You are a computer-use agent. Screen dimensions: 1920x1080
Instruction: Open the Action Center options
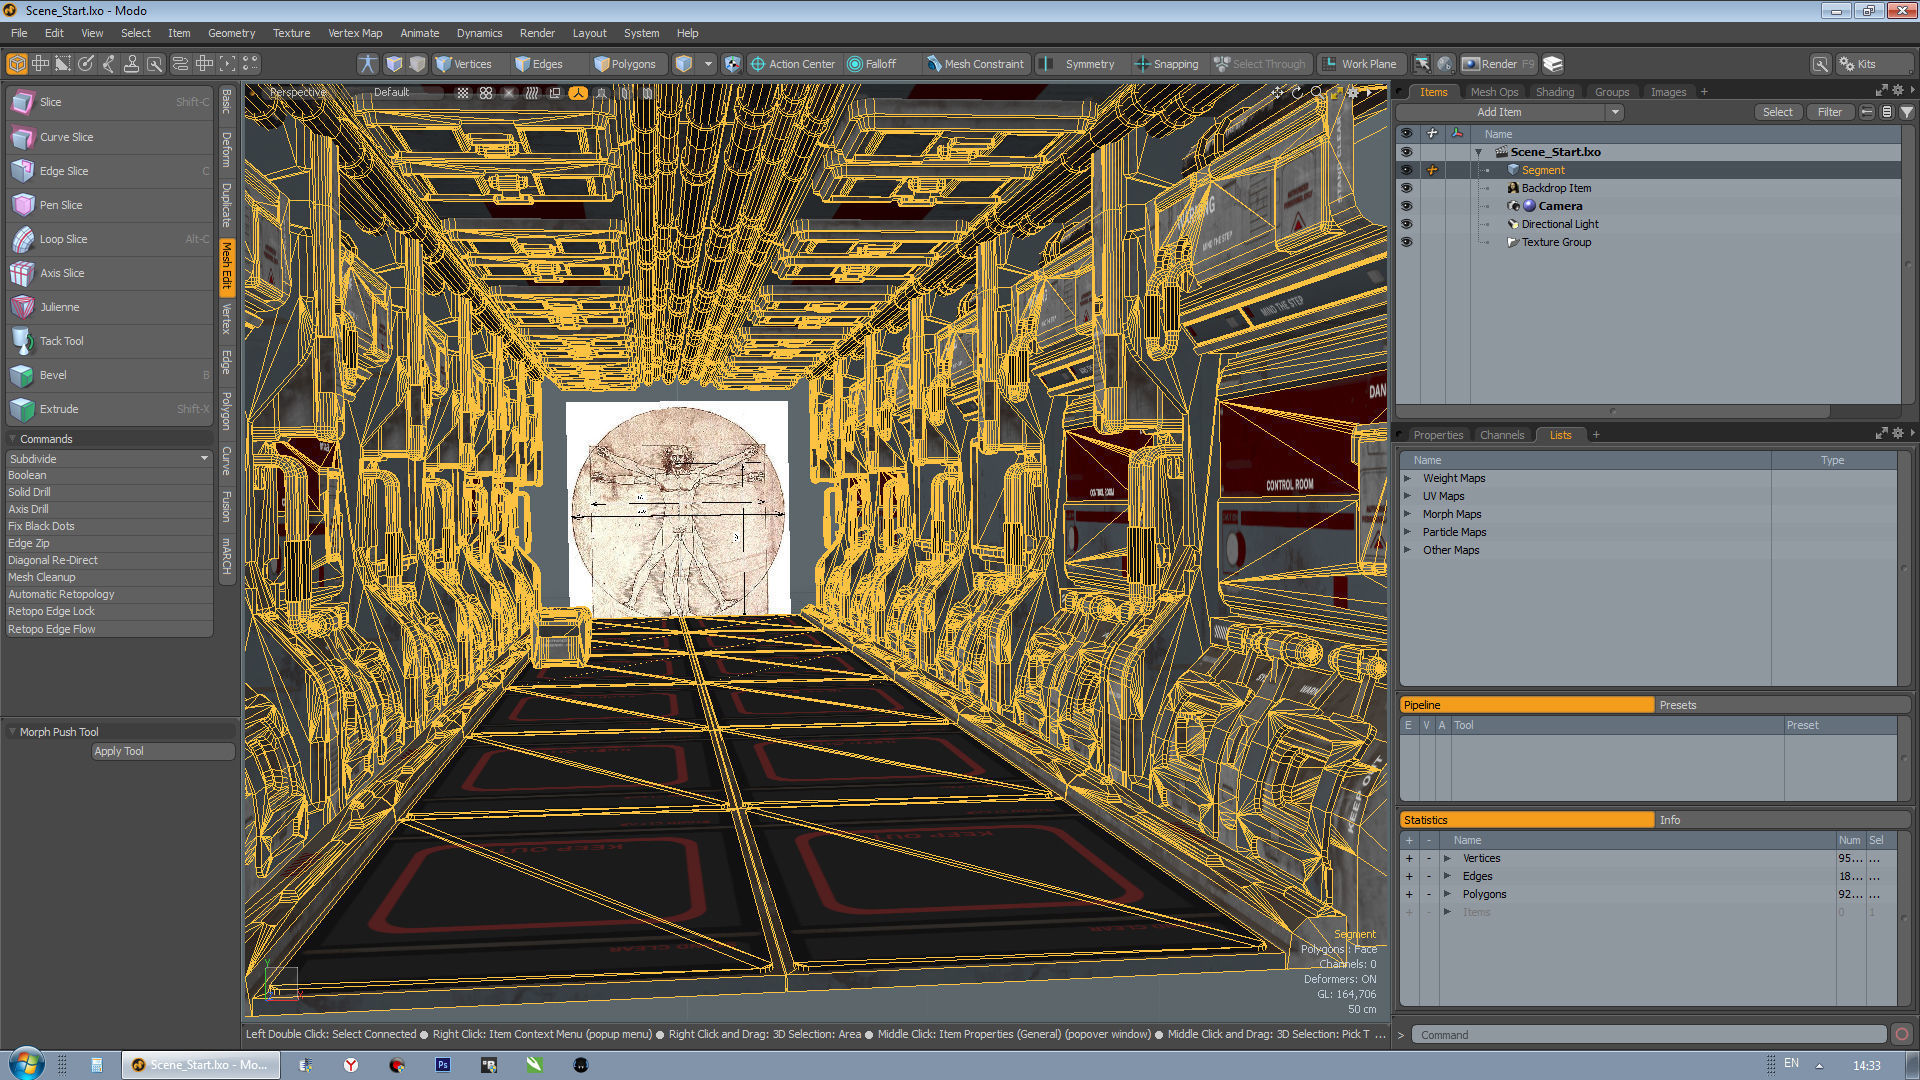point(792,64)
